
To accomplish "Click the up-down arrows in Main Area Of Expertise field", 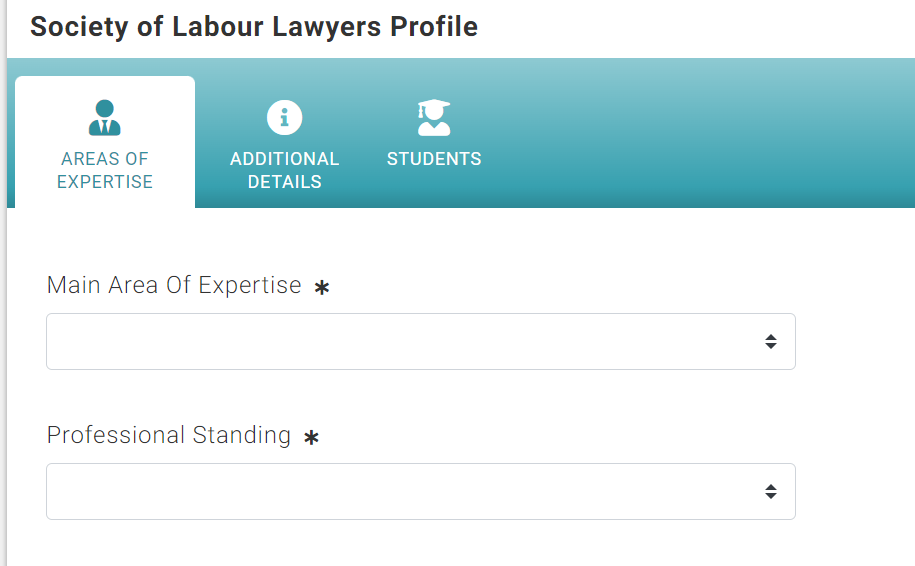I will click(771, 341).
